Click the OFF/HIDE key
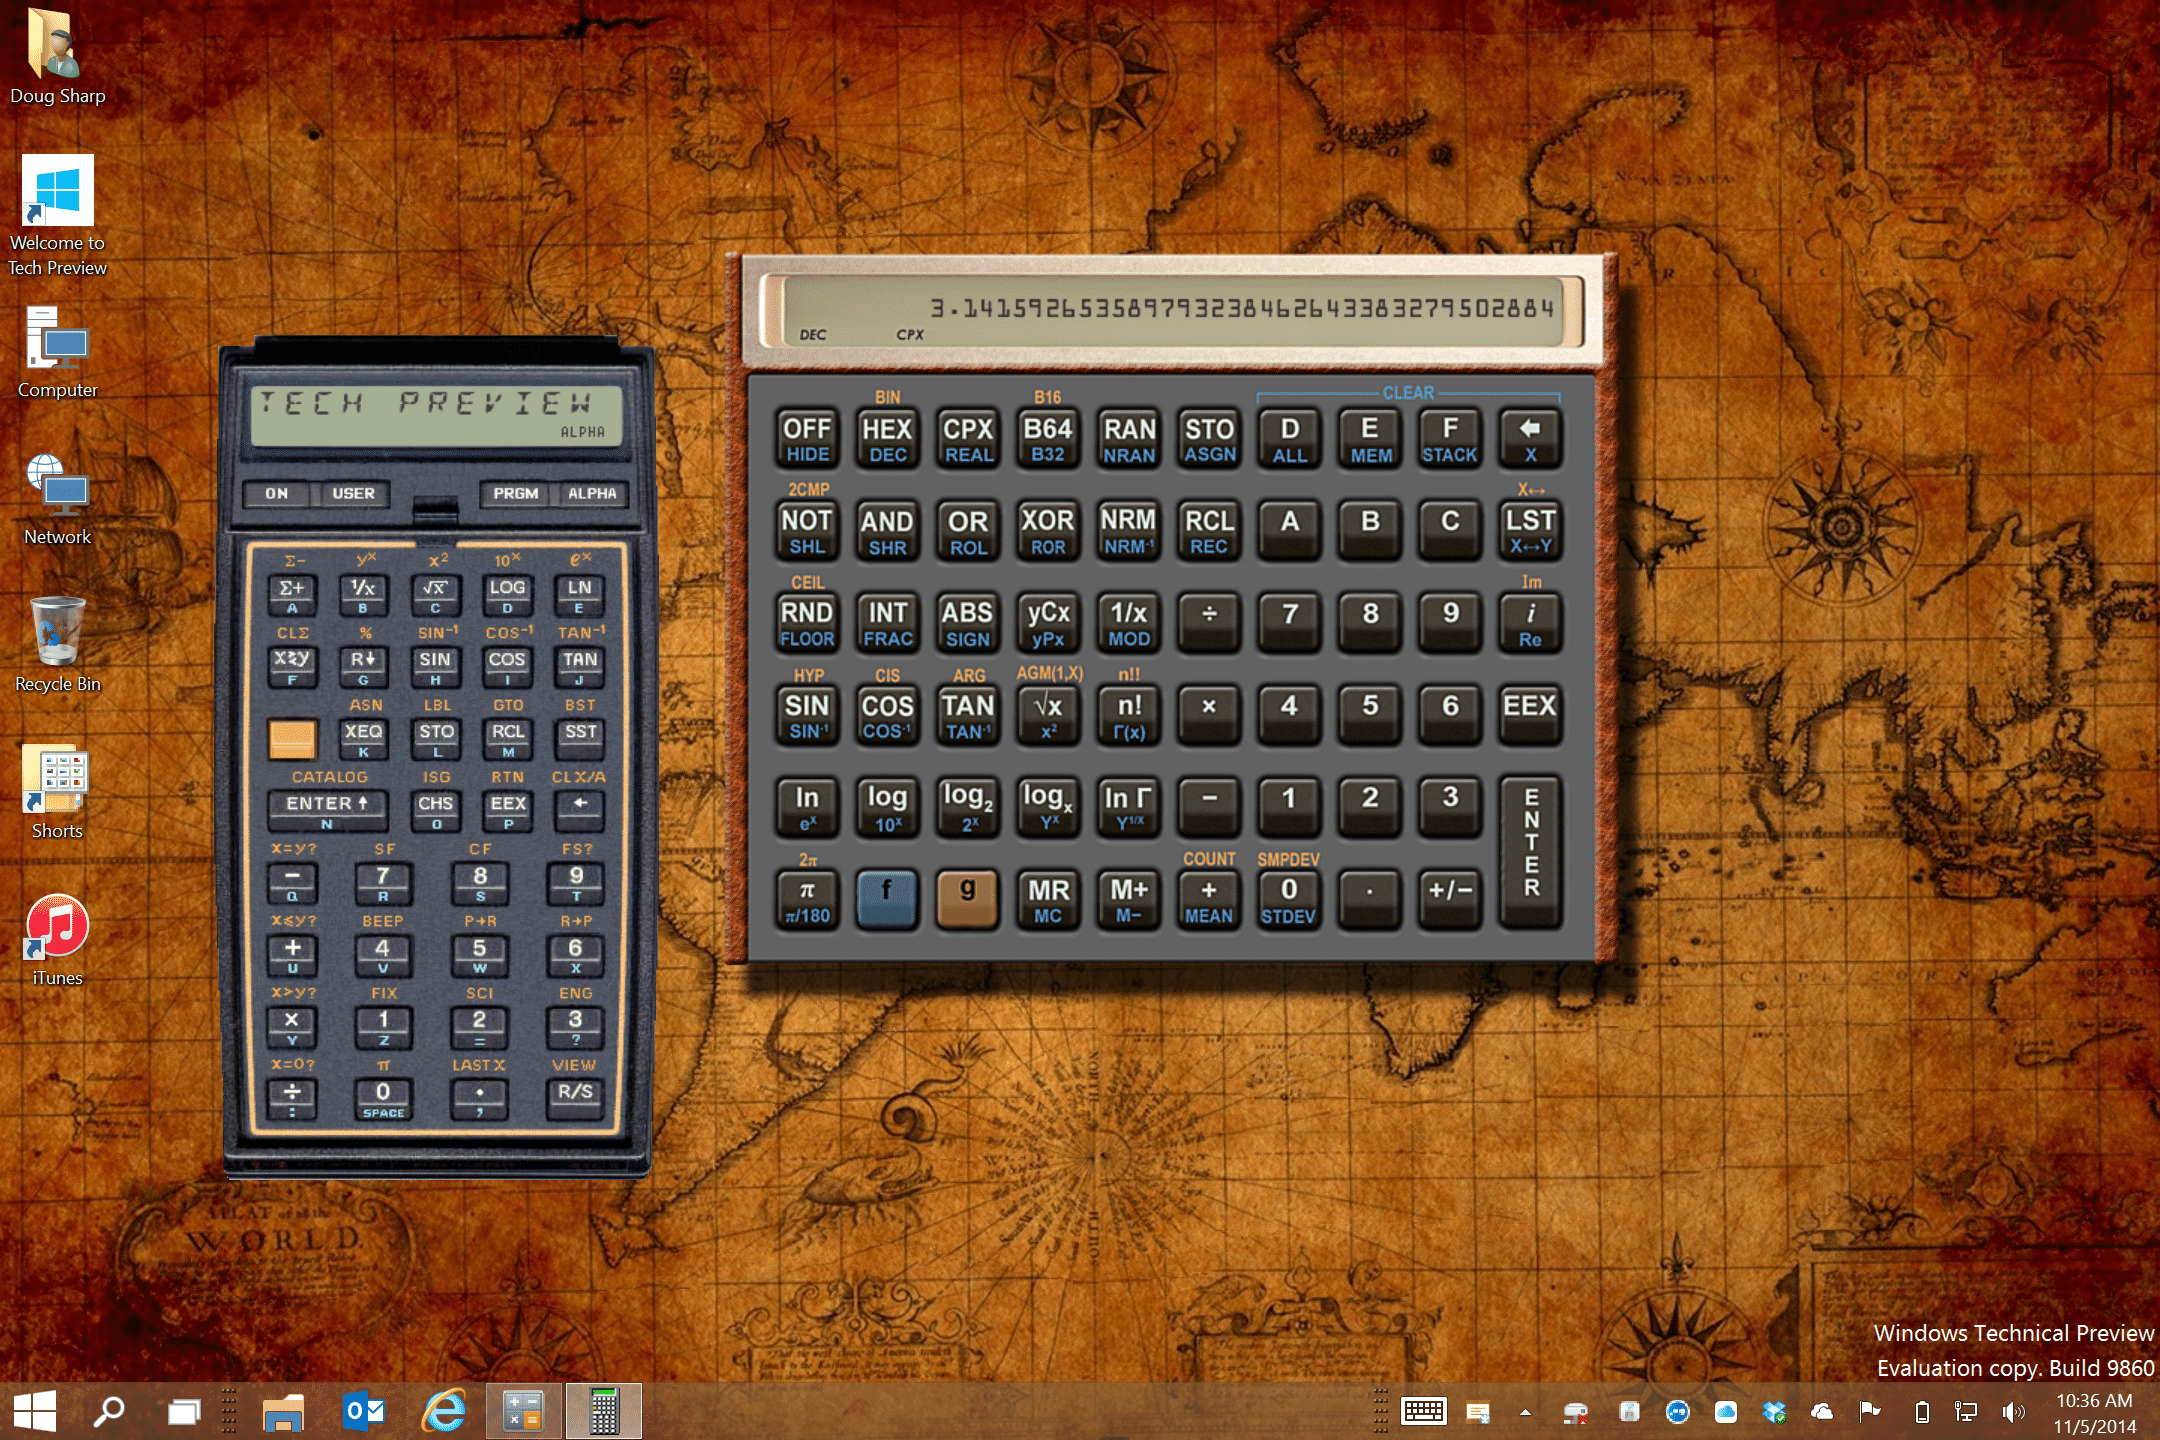Viewport: 2160px width, 1440px height. [x=807, y=438]
